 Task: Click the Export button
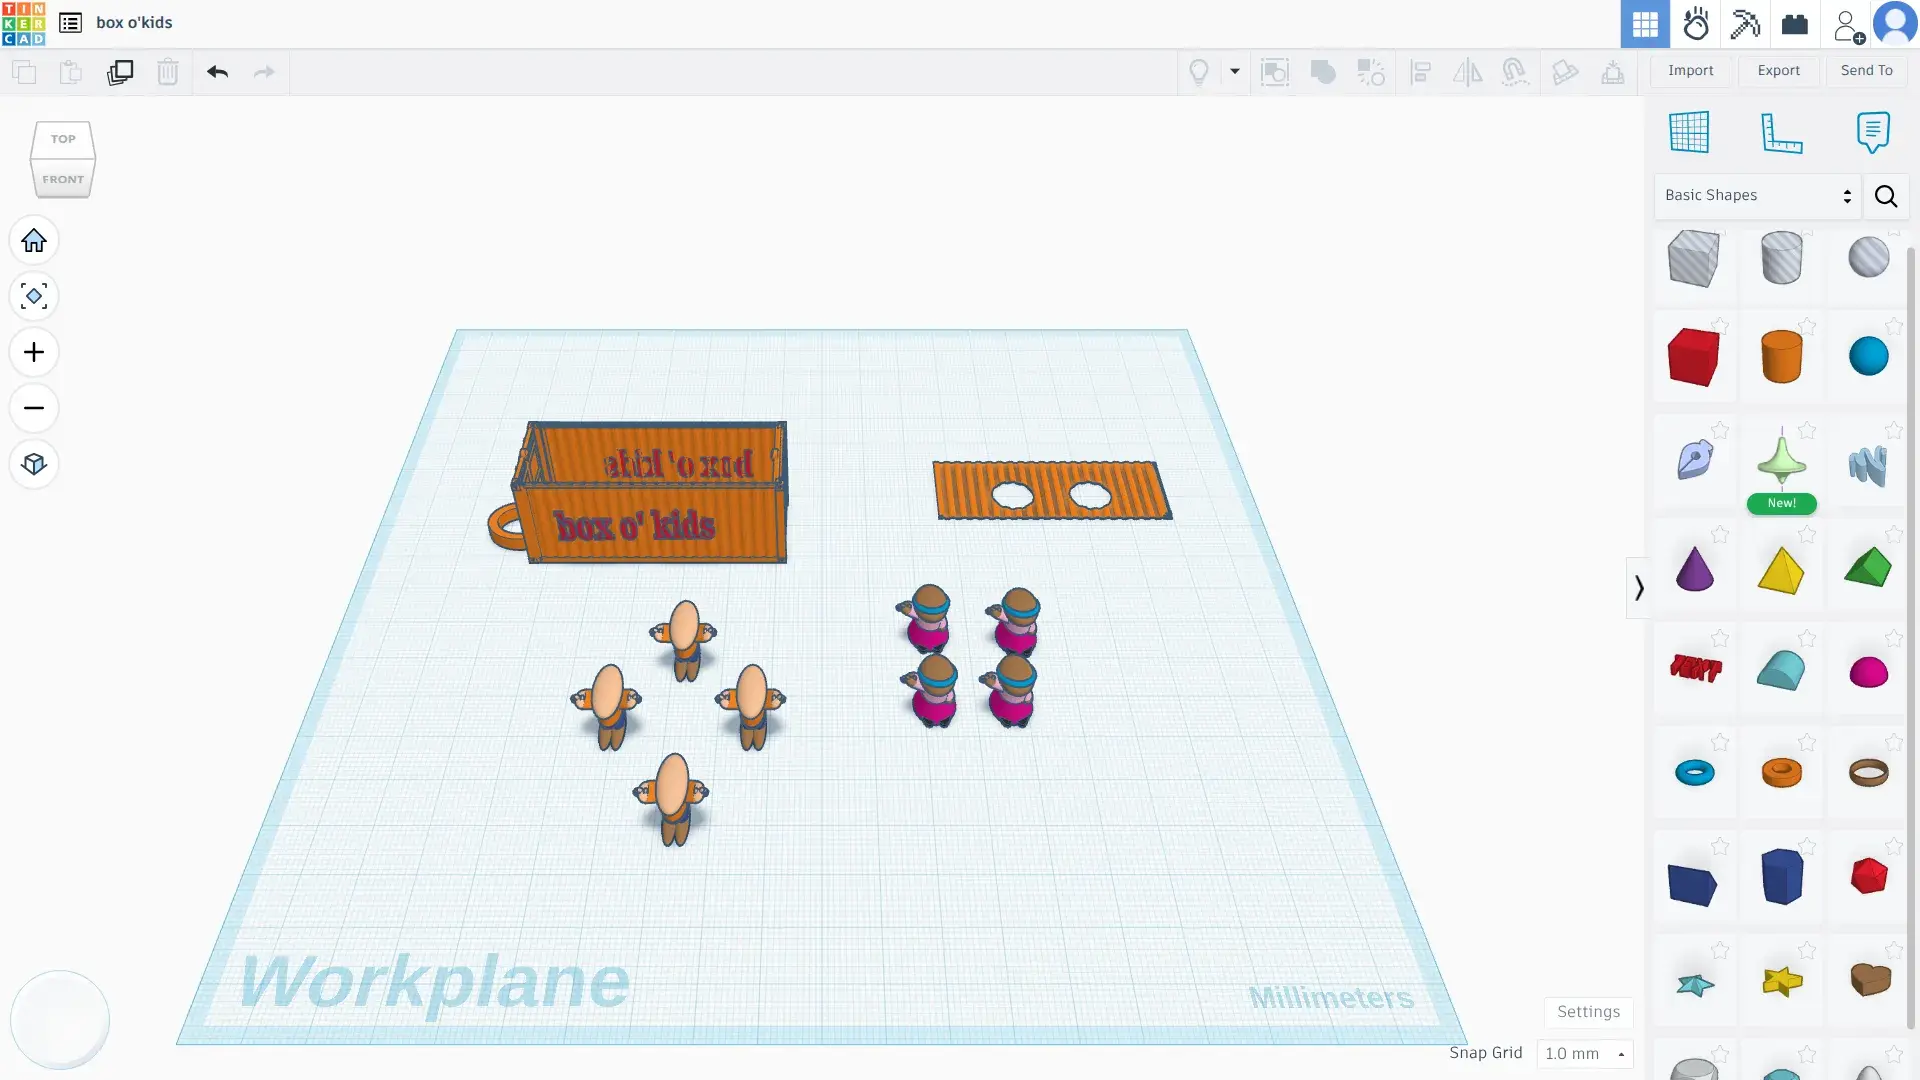click(1779, 70)
